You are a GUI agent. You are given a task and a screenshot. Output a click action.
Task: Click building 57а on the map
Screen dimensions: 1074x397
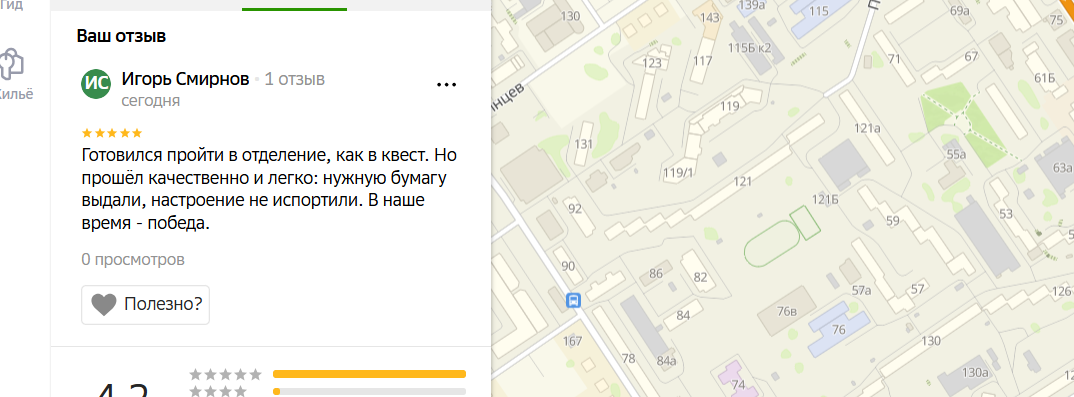(x=861, y=291)
